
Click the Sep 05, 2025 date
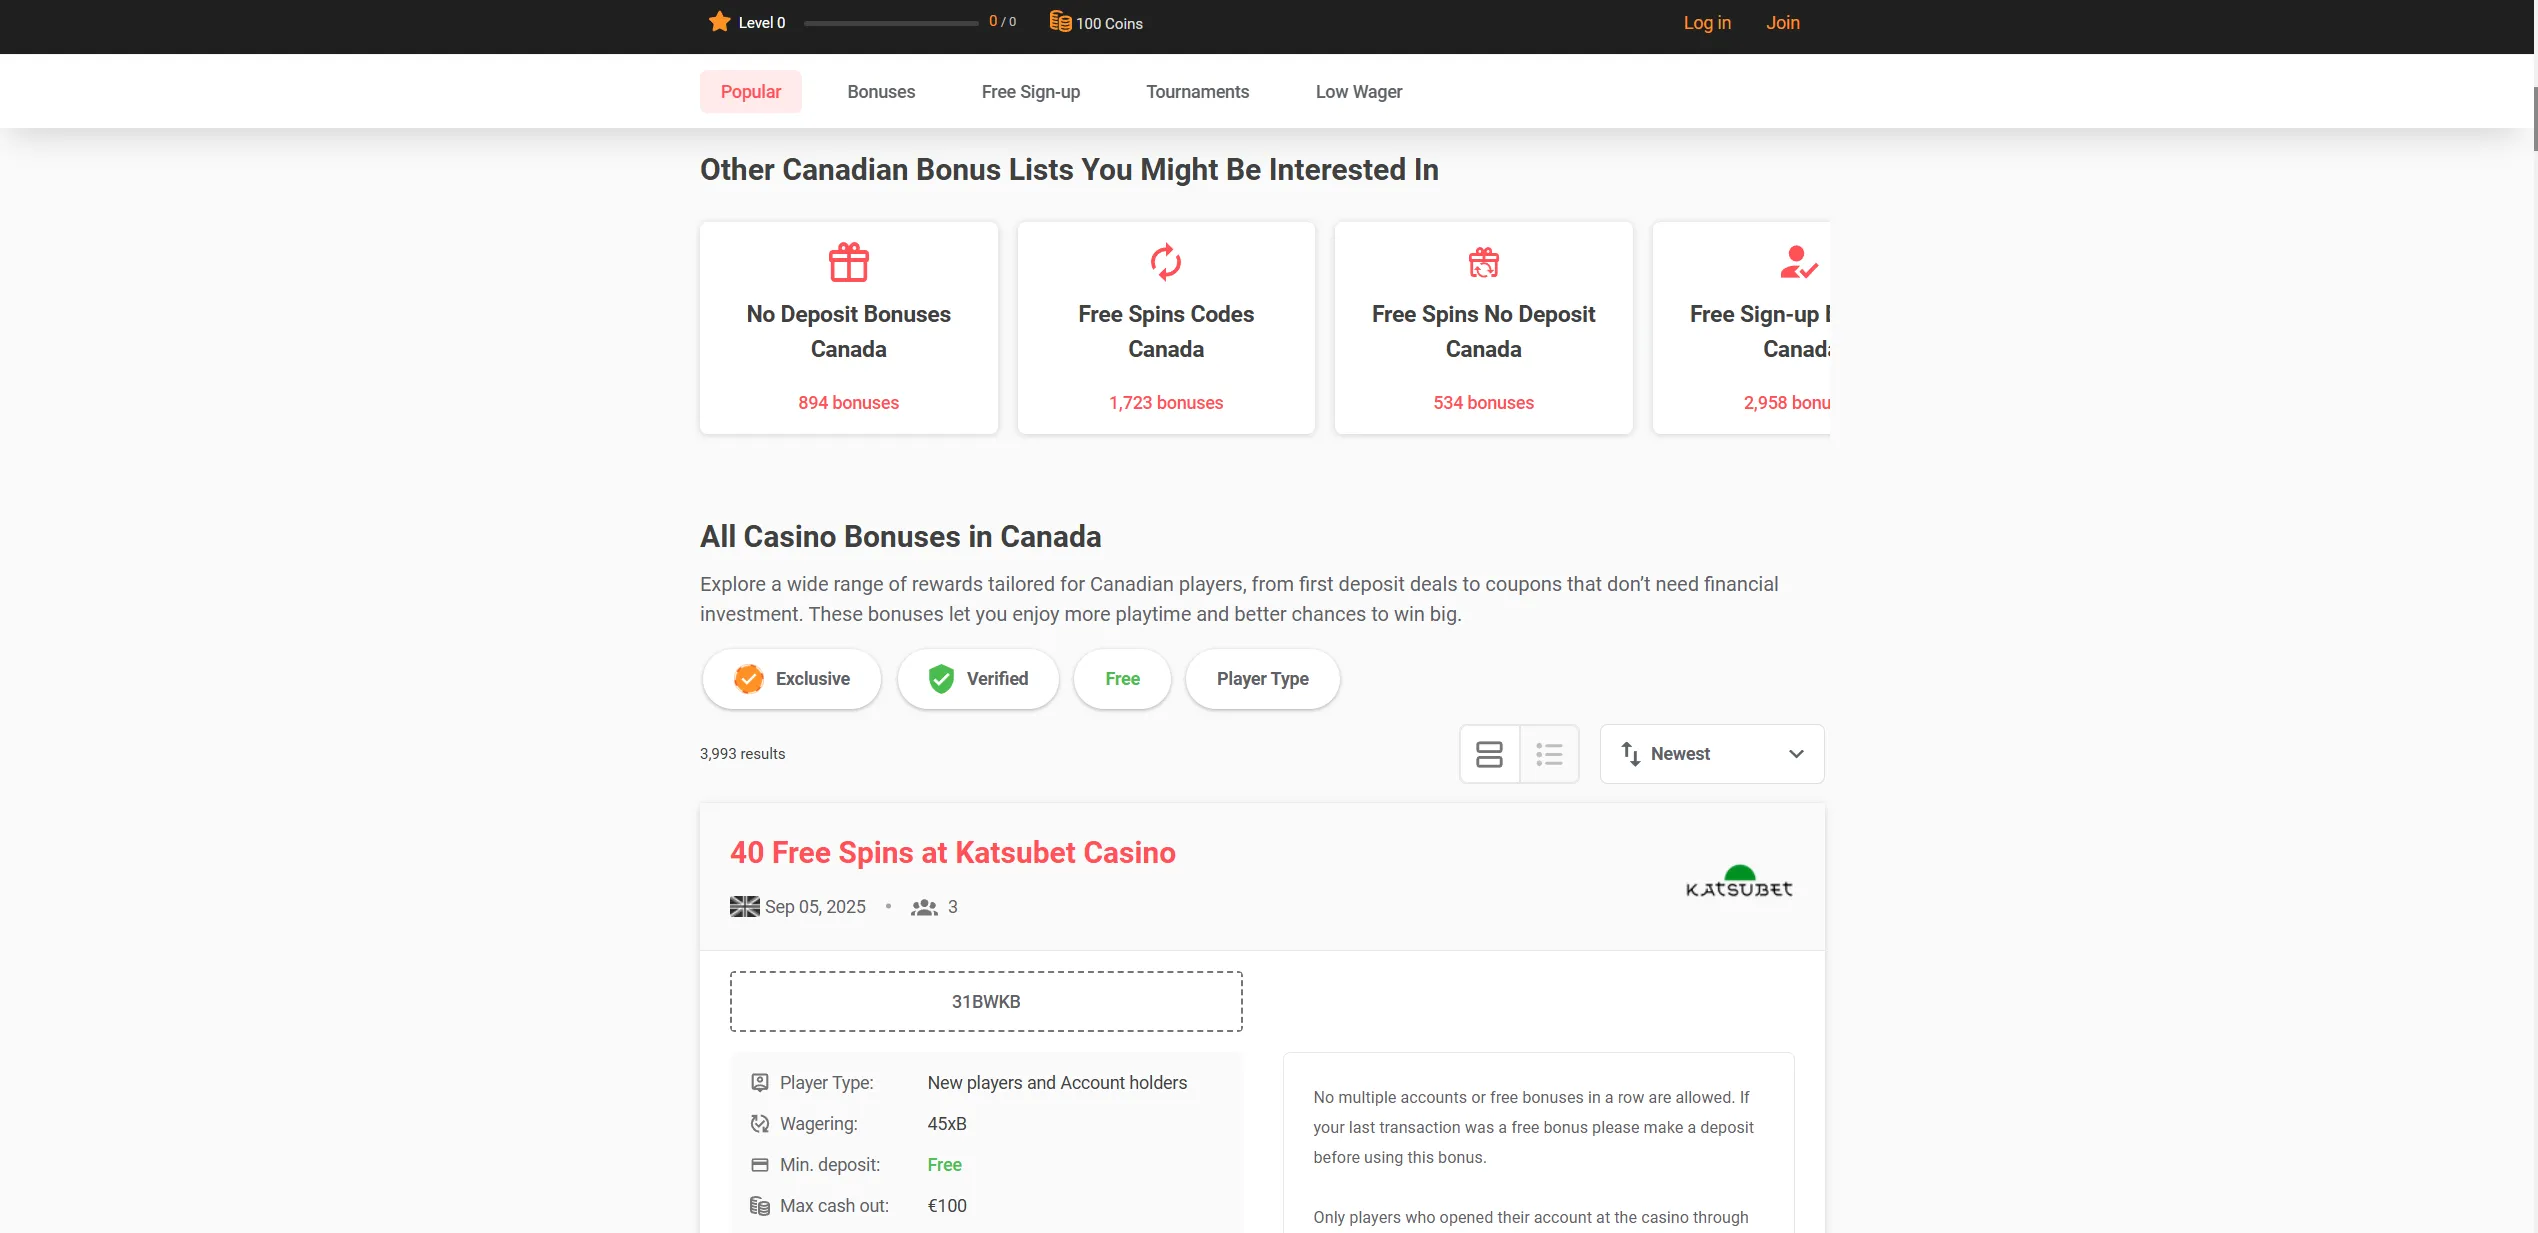point(815,907)
